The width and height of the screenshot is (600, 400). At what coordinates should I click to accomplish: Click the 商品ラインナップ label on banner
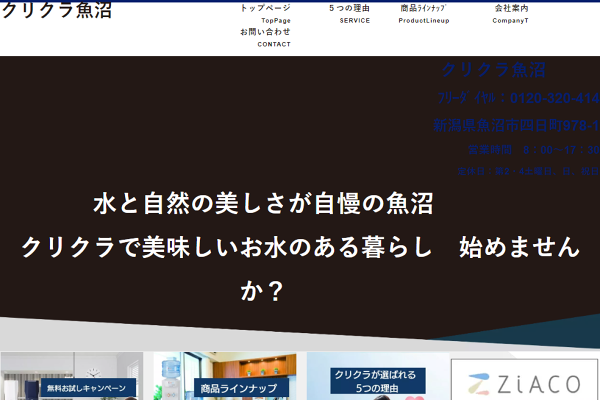click(240, 389)
